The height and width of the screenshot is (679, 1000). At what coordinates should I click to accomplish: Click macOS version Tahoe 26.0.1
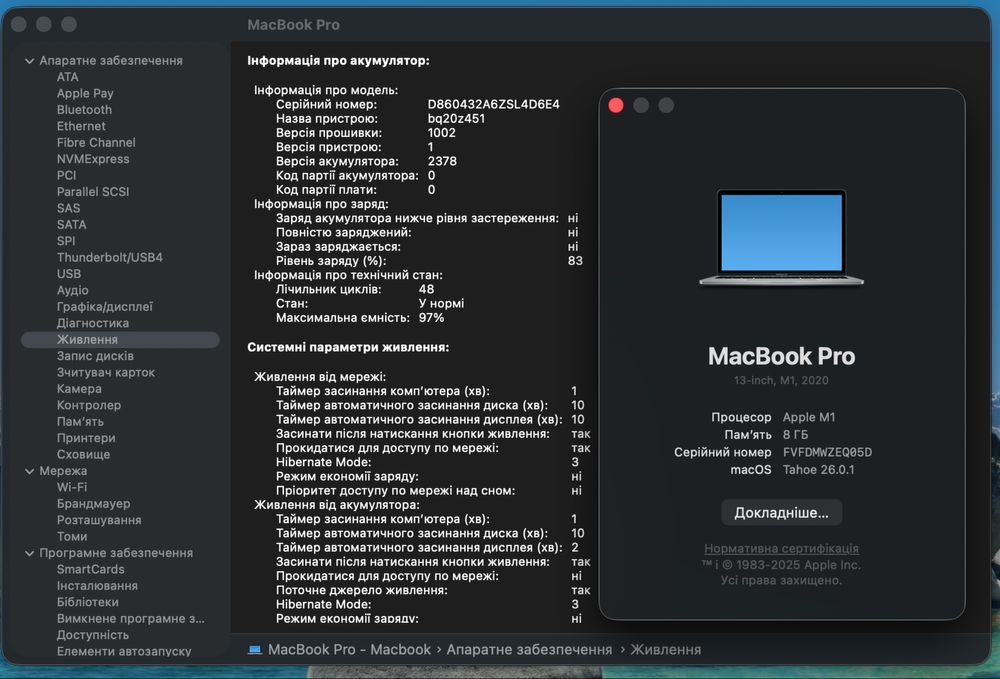coord(819,470)
